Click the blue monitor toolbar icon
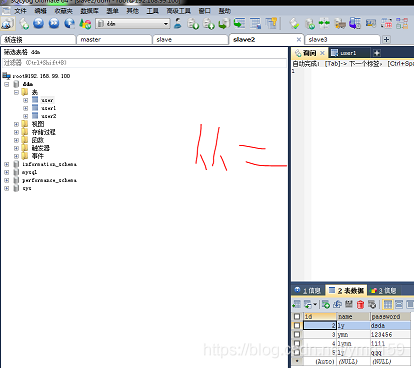 371,24
